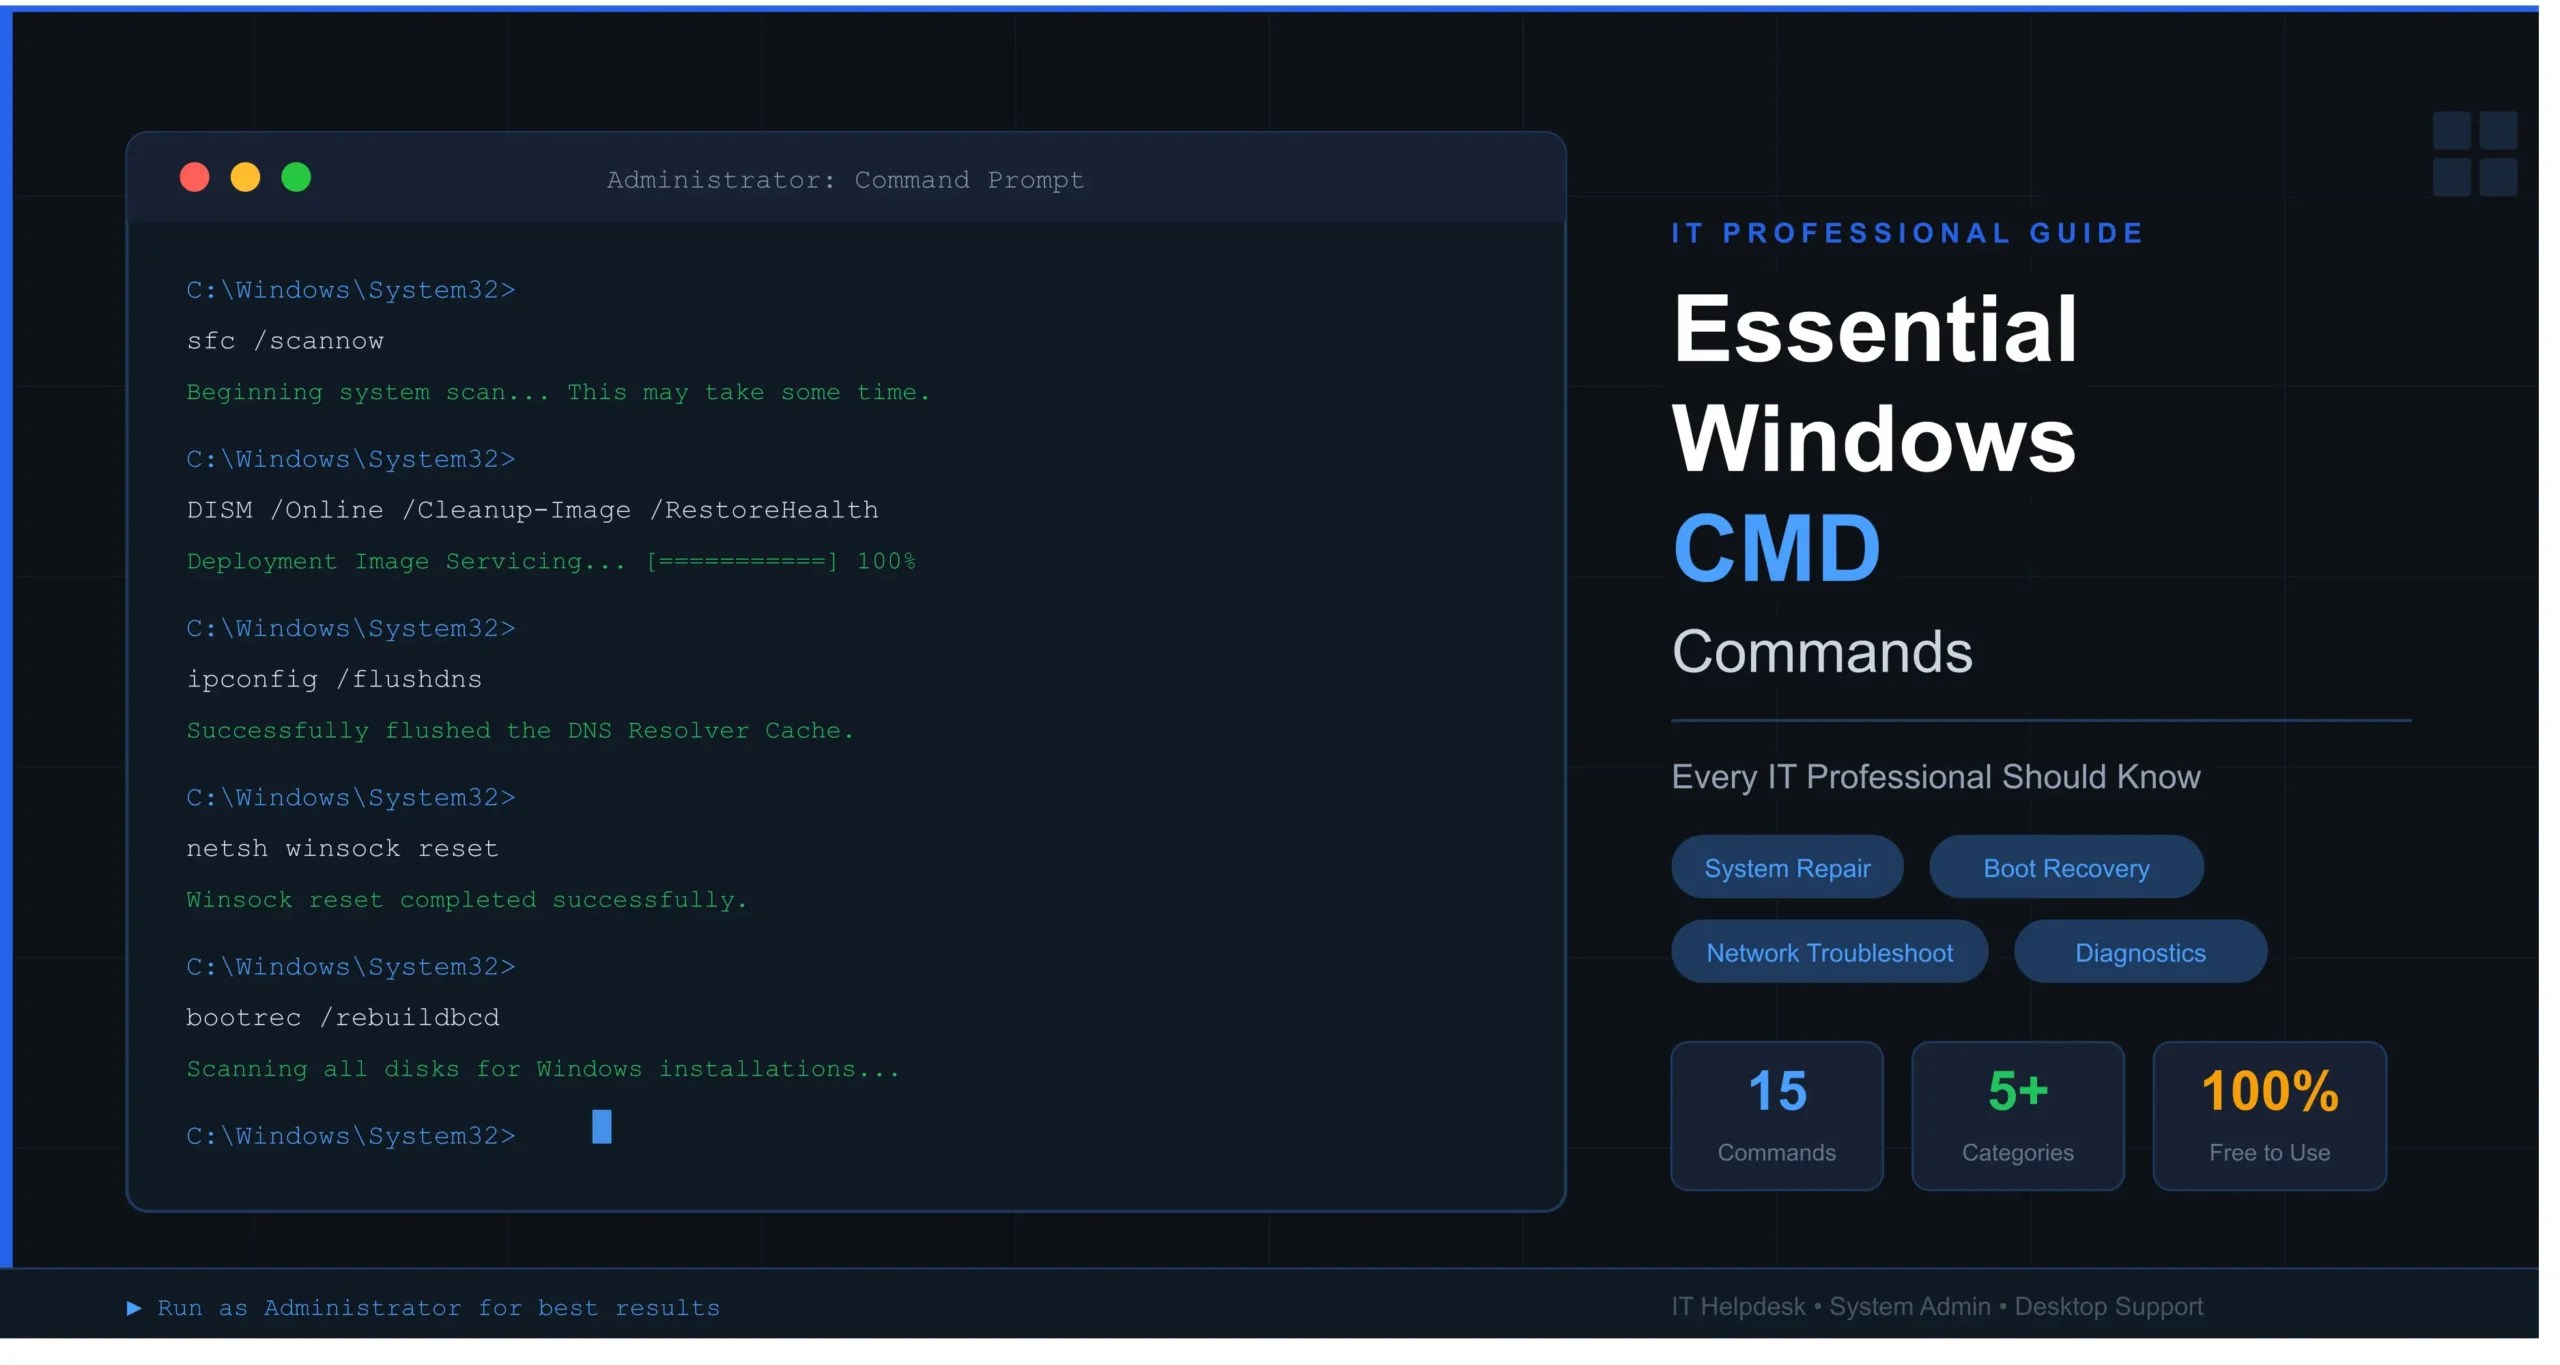The width and height of the screenshot is (2560, 1365).
Task: Click 'Successfully flushed the DNS Resolver Cache.' line
Action: [x=520, y=731]
